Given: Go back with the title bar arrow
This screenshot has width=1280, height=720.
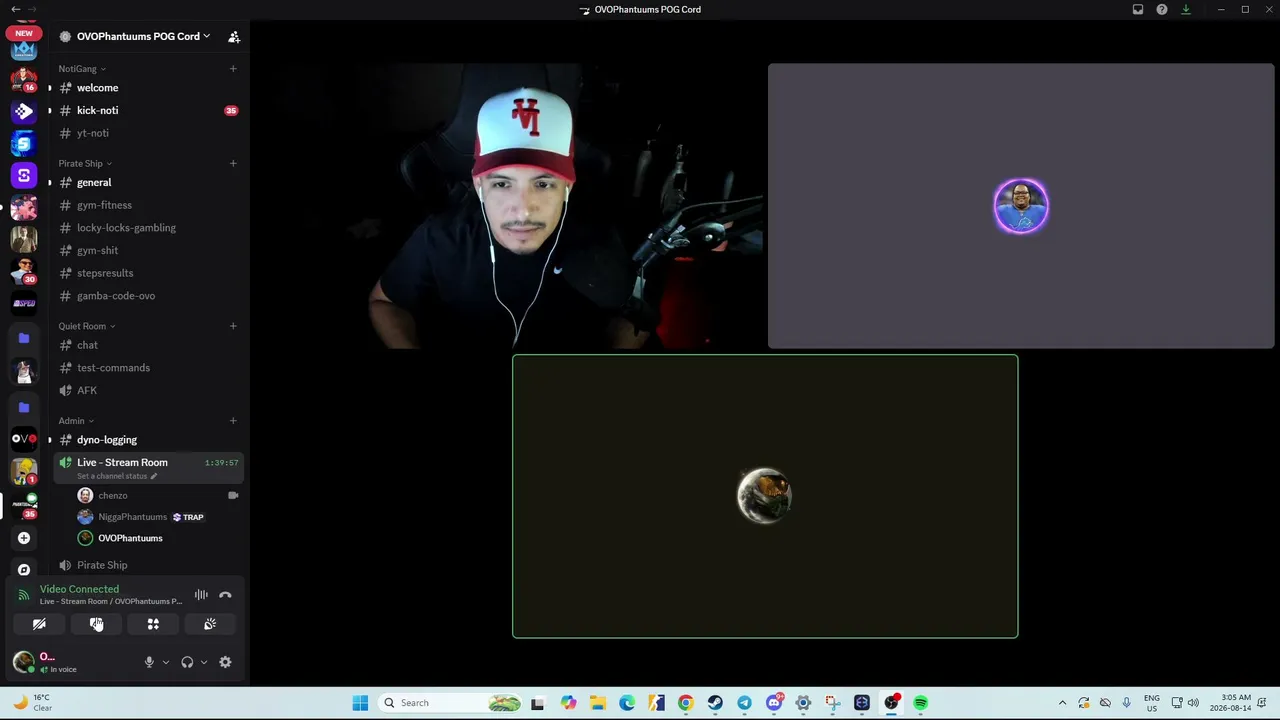Looking at the screenshot, I should [16, 9].
